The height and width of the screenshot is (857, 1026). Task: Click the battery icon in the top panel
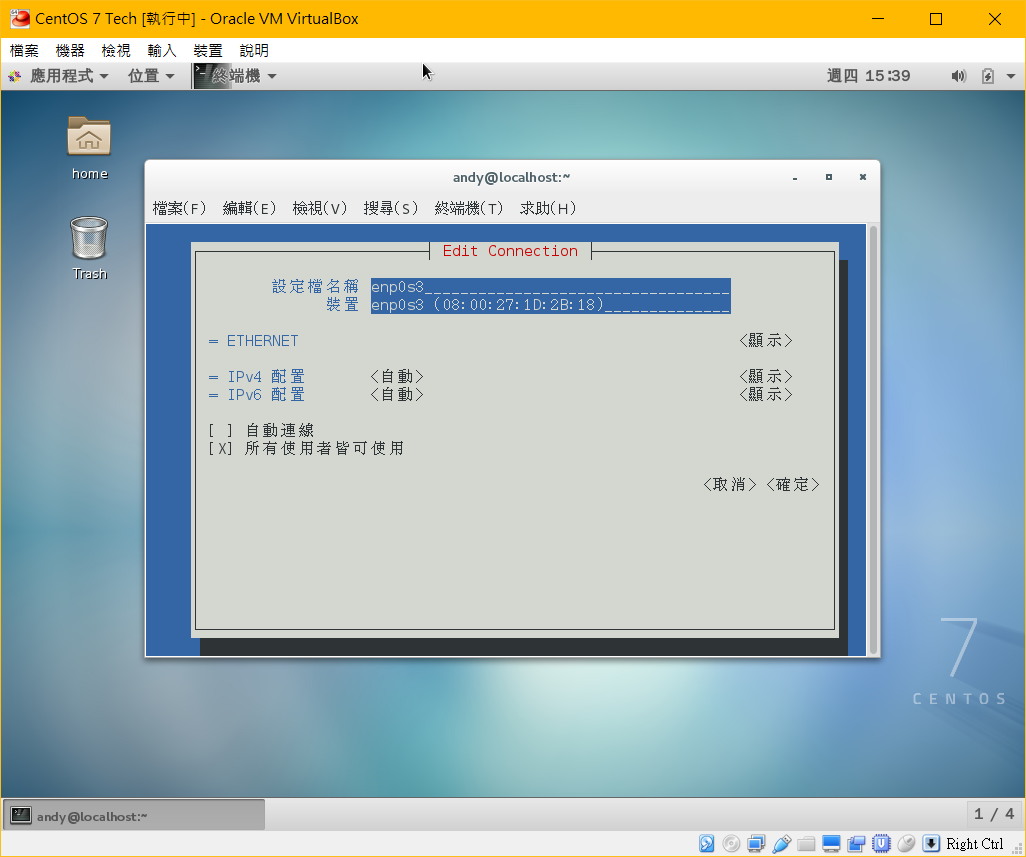click(x=988, y=76)
